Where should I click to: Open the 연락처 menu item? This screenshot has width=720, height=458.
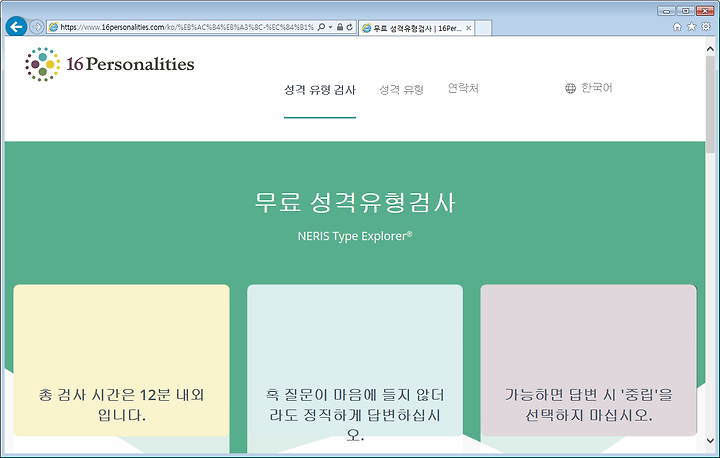pyautogui.click(x=463, y=88)
